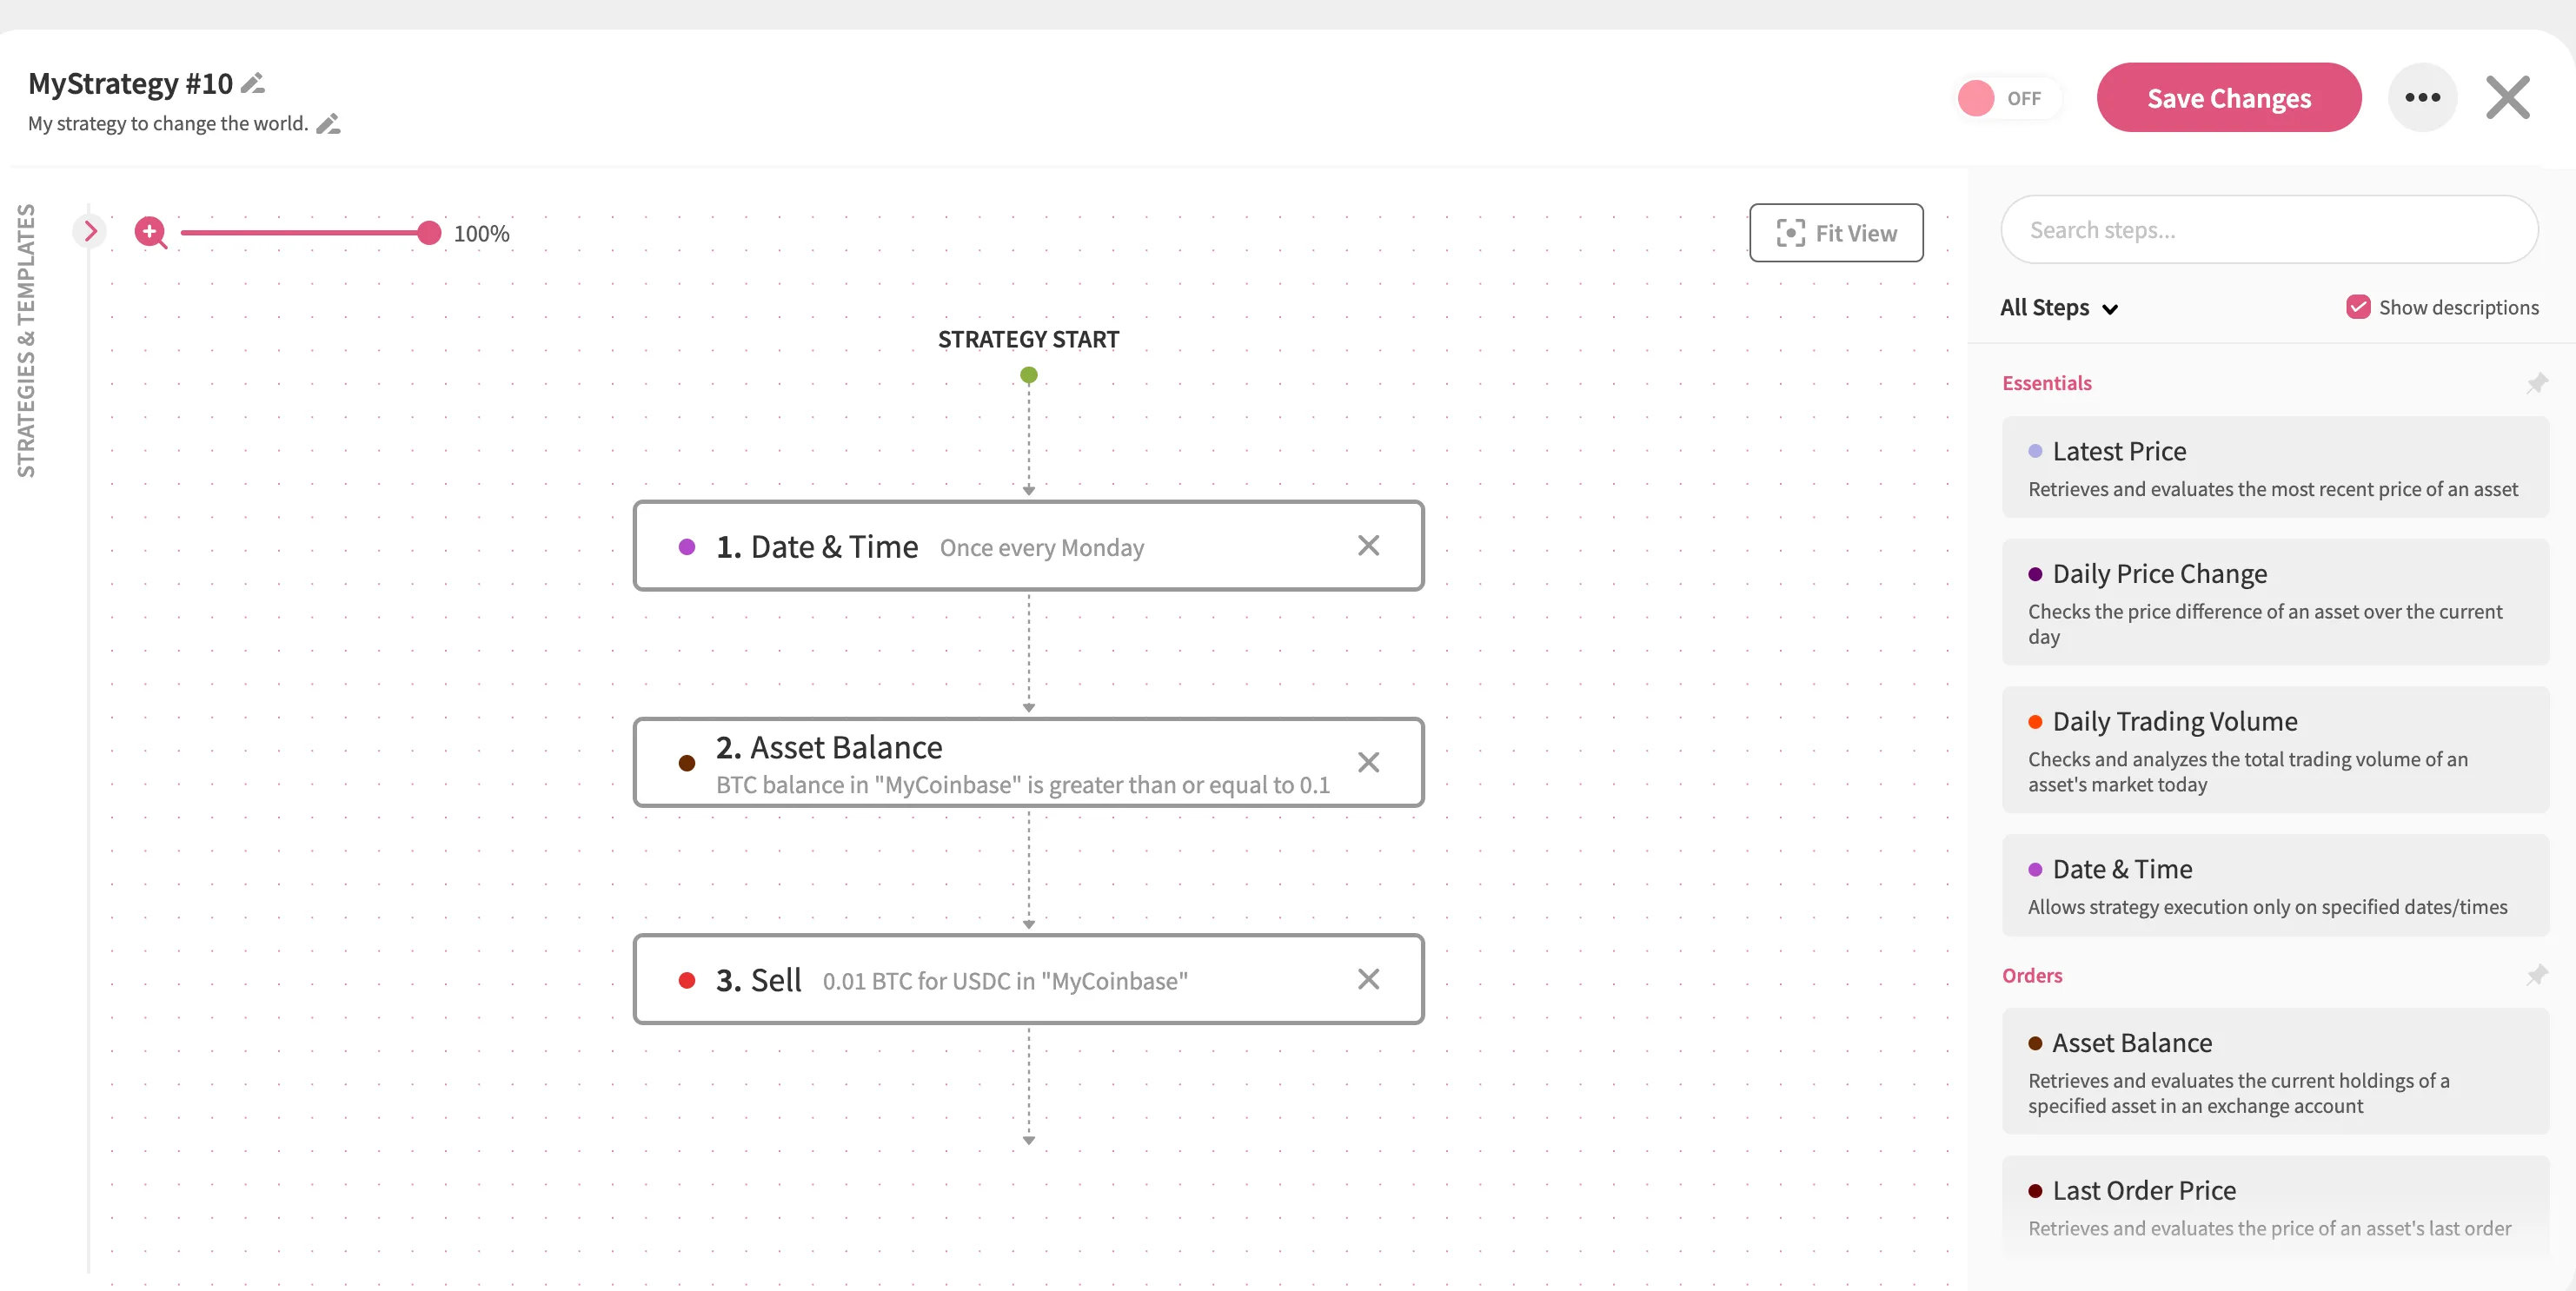Click the green Strategy Start dot
Viewport: 2576px width, 1291px height.
pos(1028,375)
